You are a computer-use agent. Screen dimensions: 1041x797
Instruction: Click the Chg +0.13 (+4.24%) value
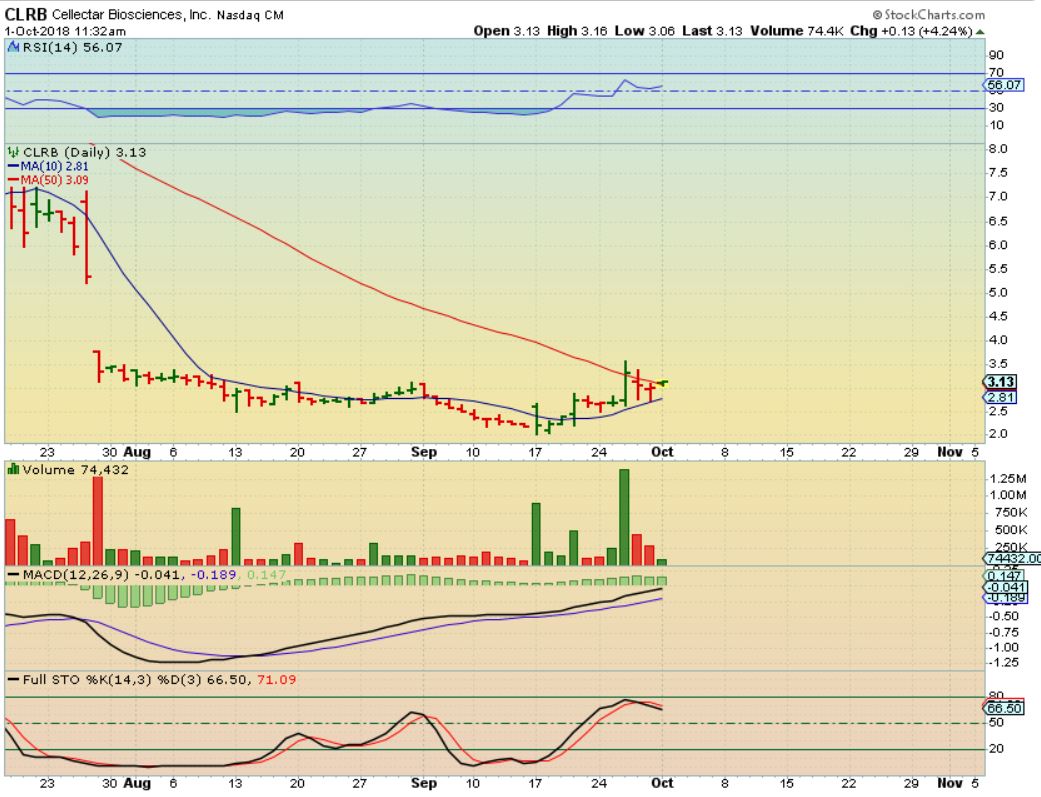click(x=912, y=31)
